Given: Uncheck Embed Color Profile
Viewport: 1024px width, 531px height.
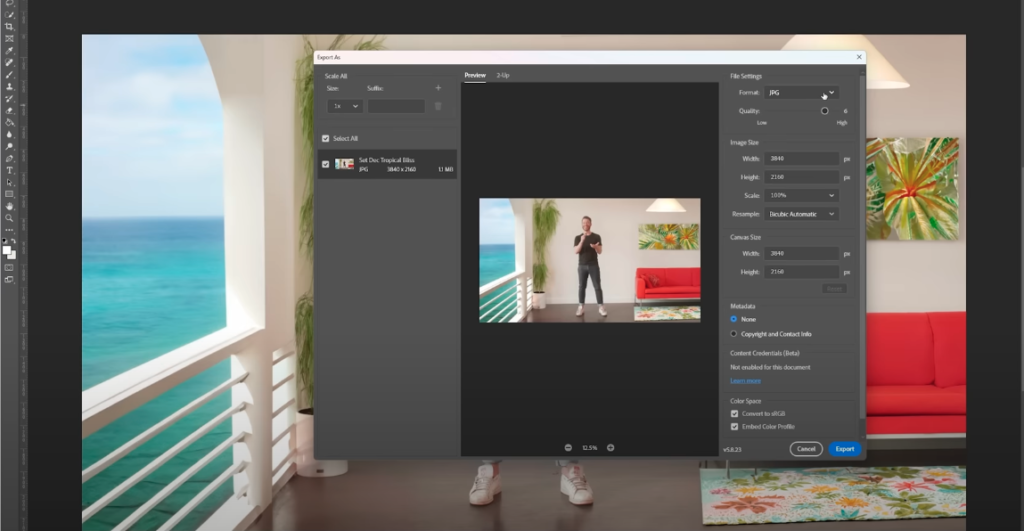Looking at the screenshot, I should [734, 426].
